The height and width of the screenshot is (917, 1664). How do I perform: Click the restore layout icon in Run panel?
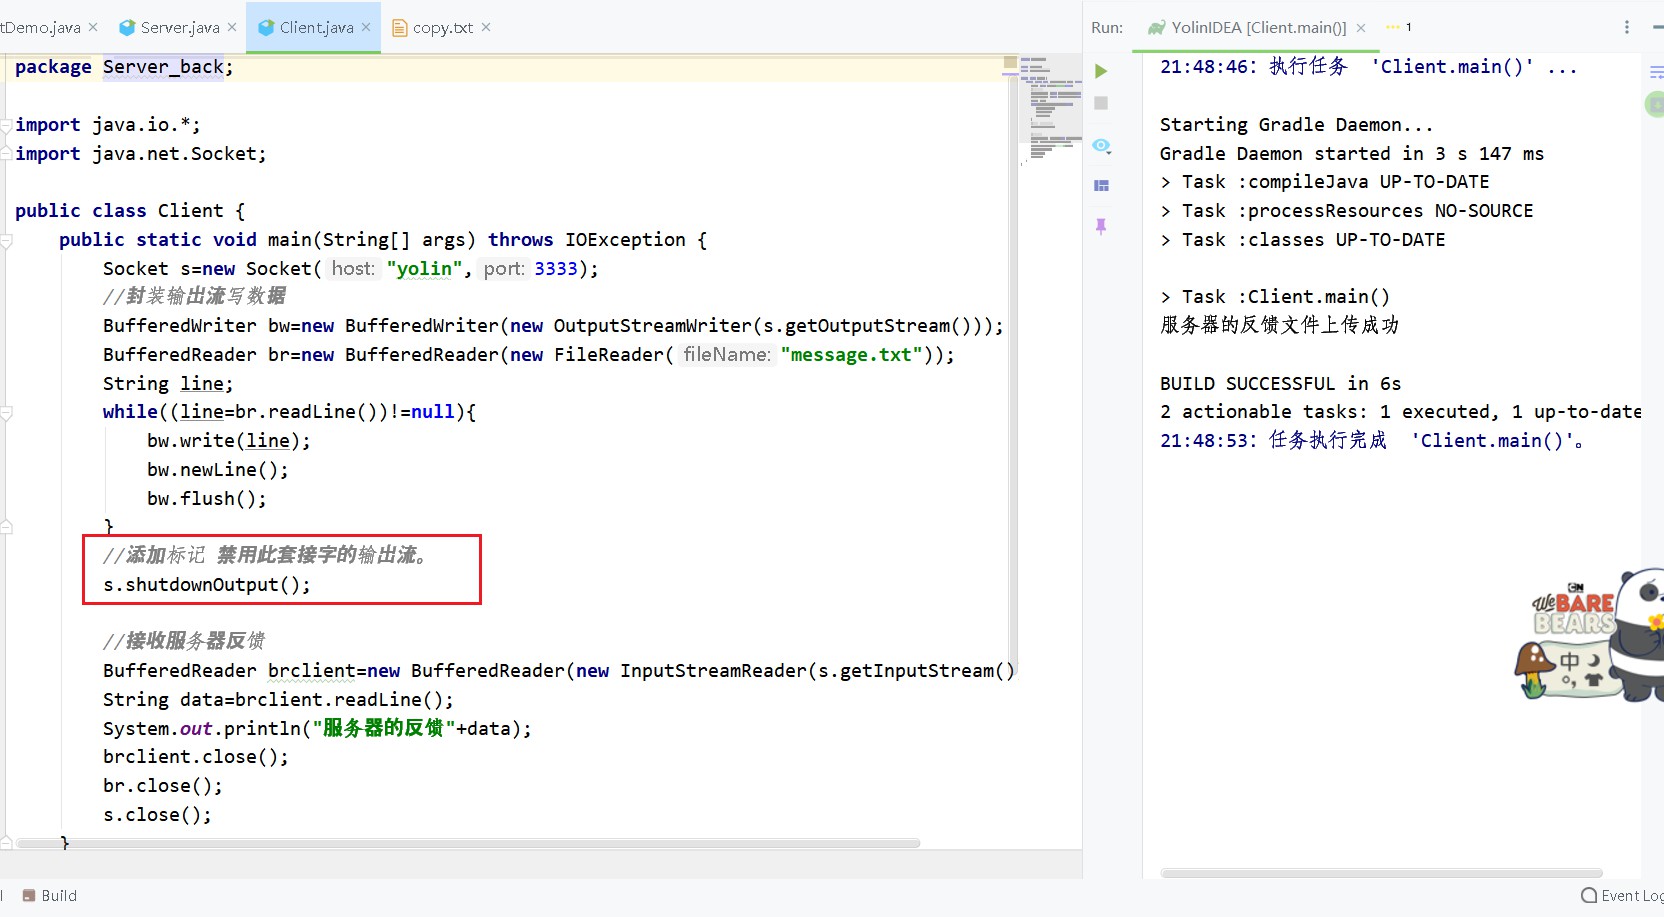1101,185
